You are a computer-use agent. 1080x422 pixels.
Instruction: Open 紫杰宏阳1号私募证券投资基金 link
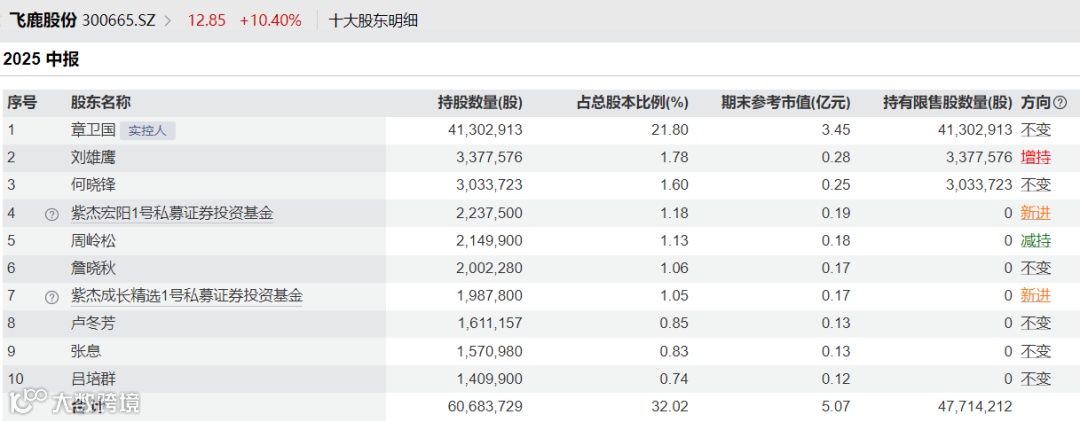click(x=172, y=213)
